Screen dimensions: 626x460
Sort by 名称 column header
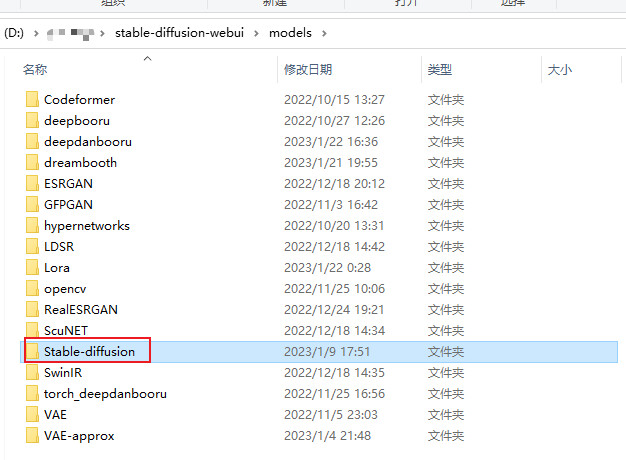[36, 70]
